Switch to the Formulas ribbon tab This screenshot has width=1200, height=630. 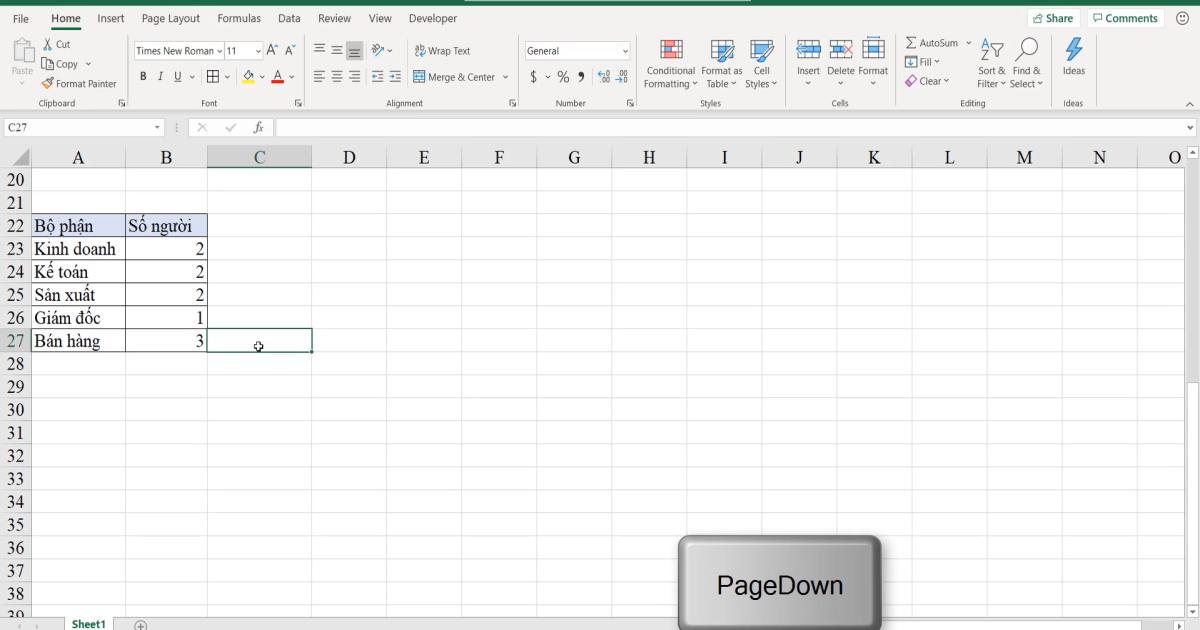[238, 18]
